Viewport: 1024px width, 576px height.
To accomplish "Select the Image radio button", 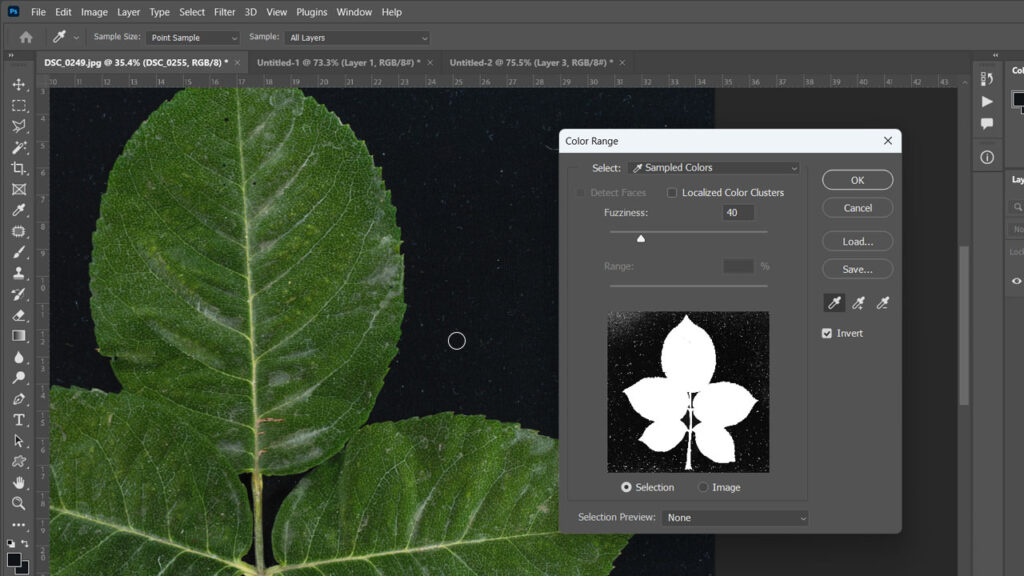I will [x=703, y=487].
